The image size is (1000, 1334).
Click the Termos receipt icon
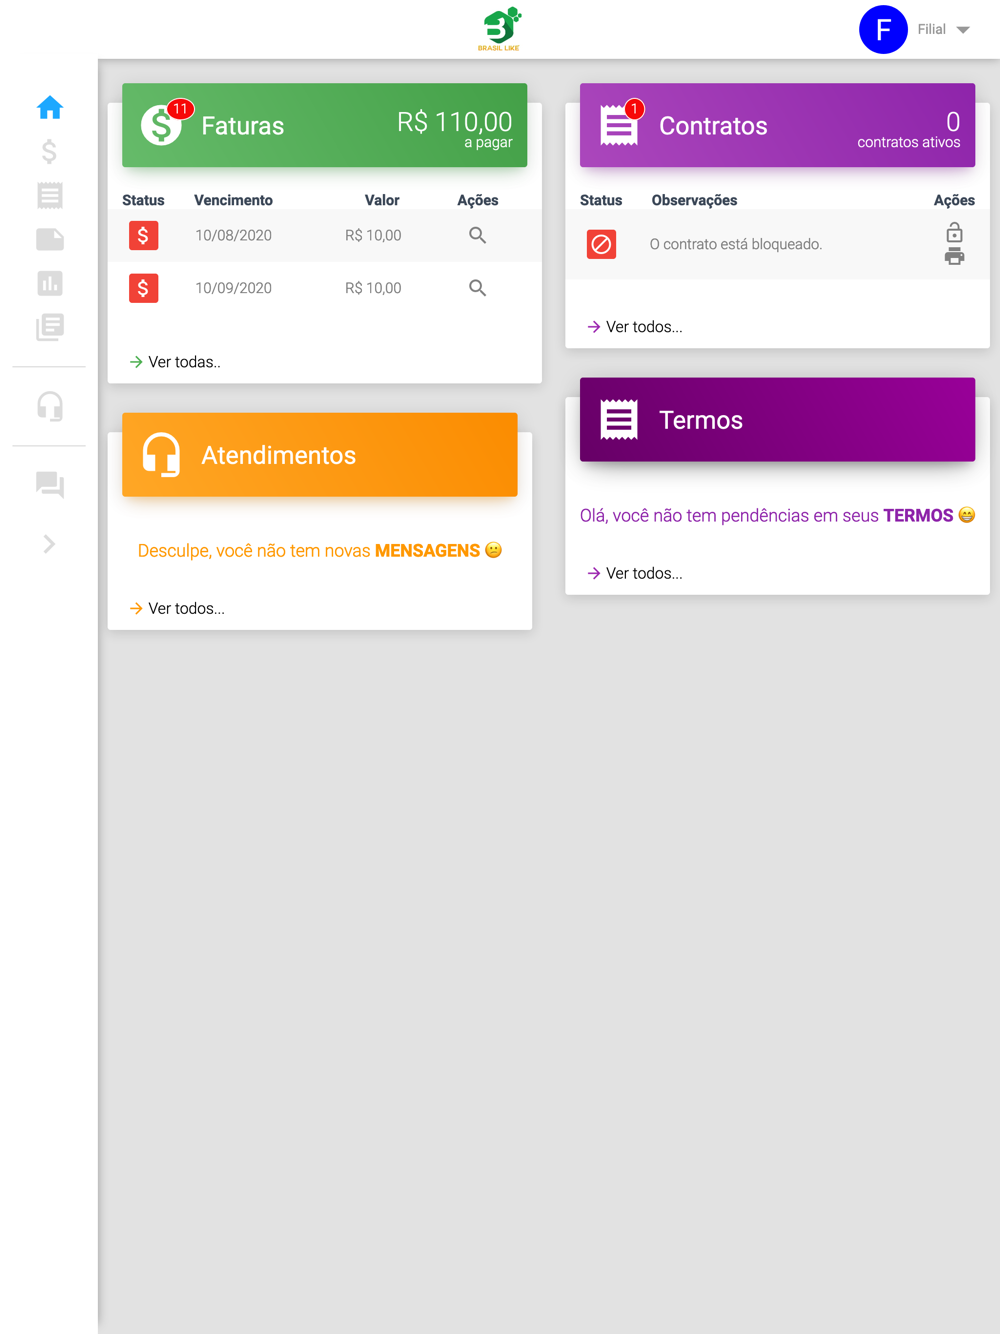click(x=619, y=420)
